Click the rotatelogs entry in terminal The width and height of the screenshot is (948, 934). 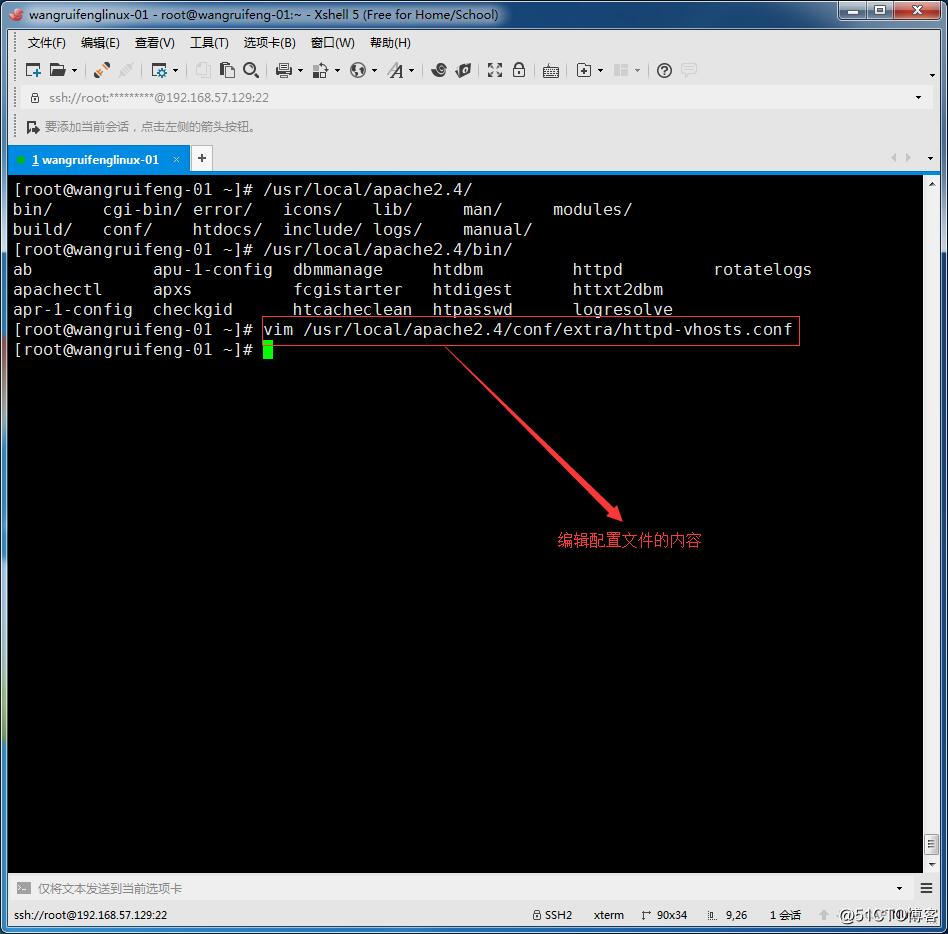pyautogui.click(x=762, y=270)
